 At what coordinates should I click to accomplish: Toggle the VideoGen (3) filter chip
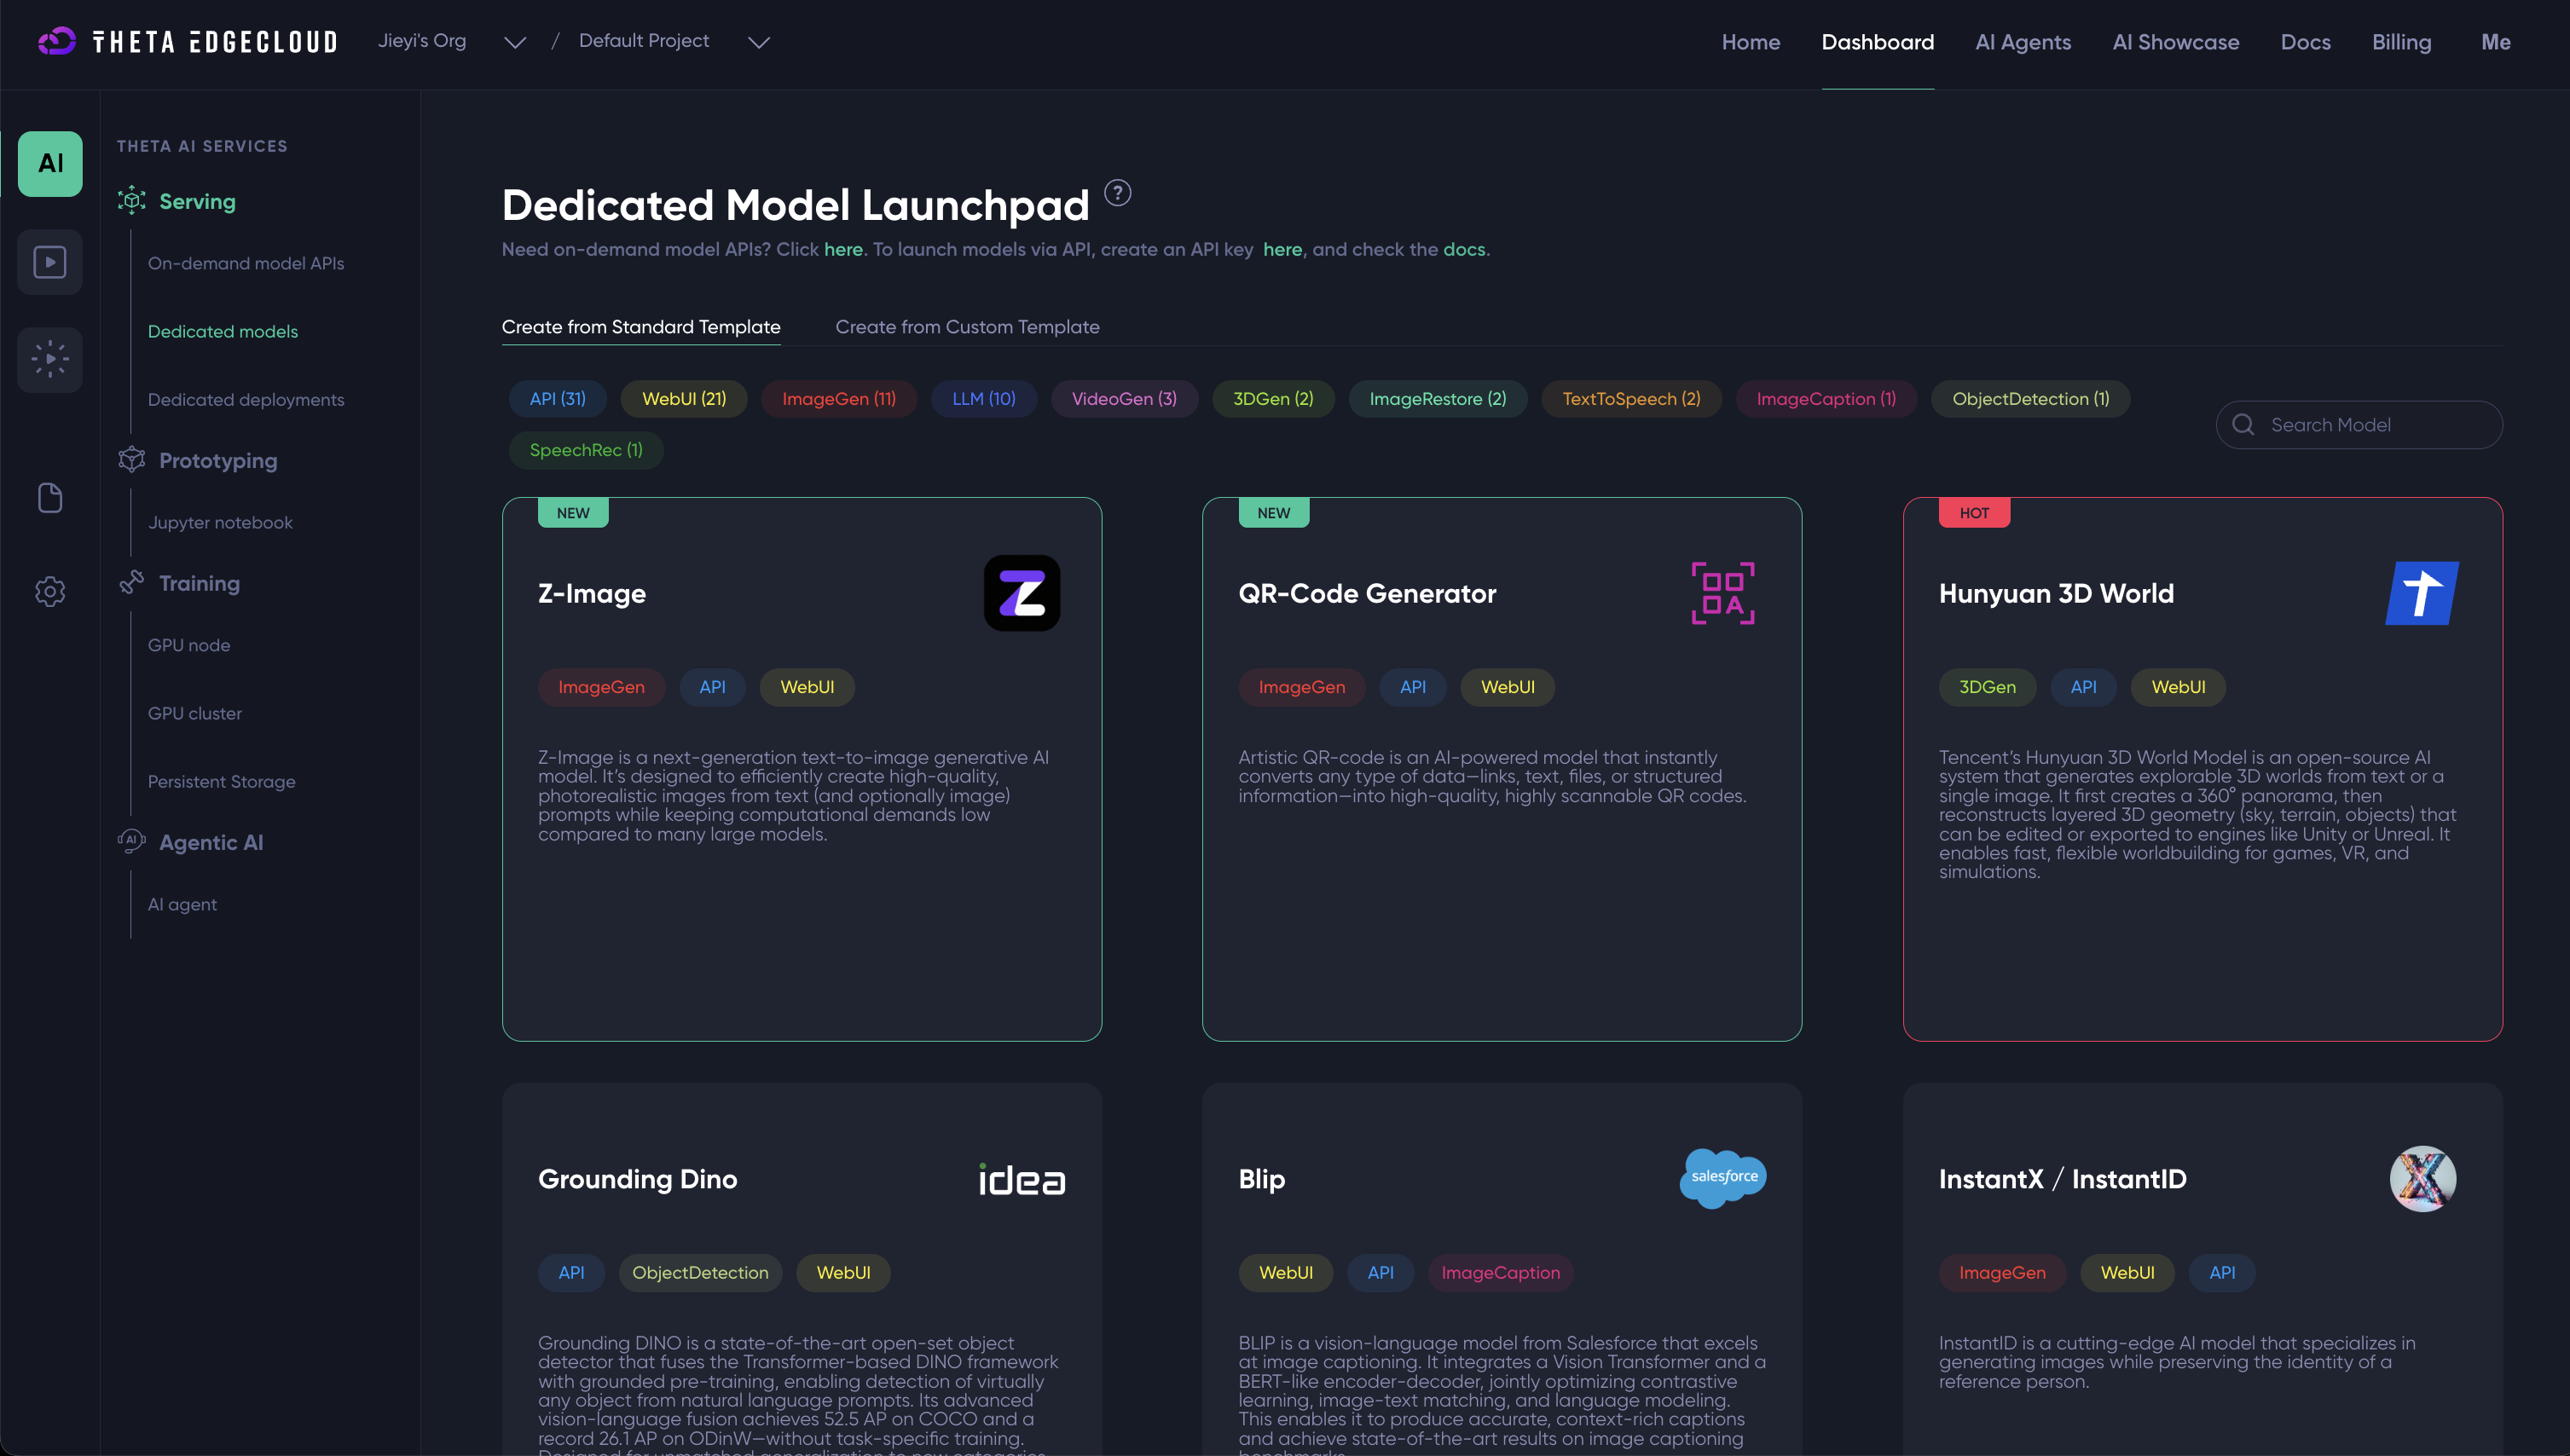(x=1123, y=399)
